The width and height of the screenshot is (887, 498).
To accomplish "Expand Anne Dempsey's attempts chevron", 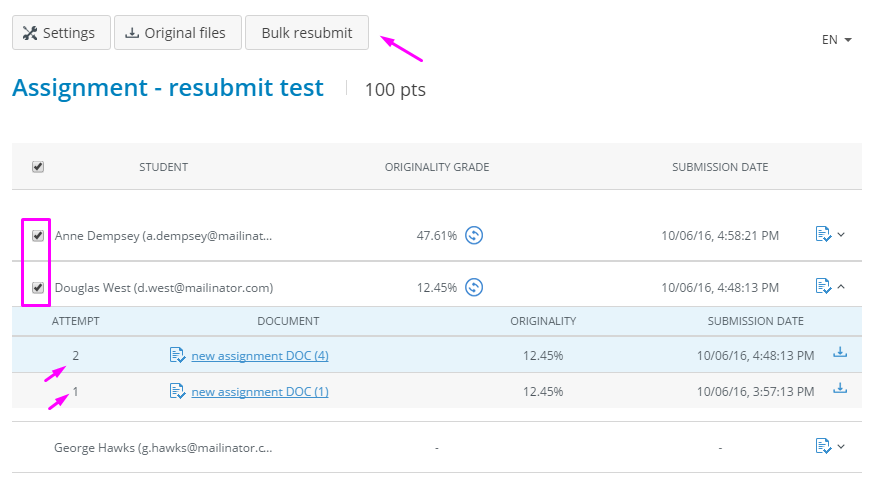I will point(841,235).
